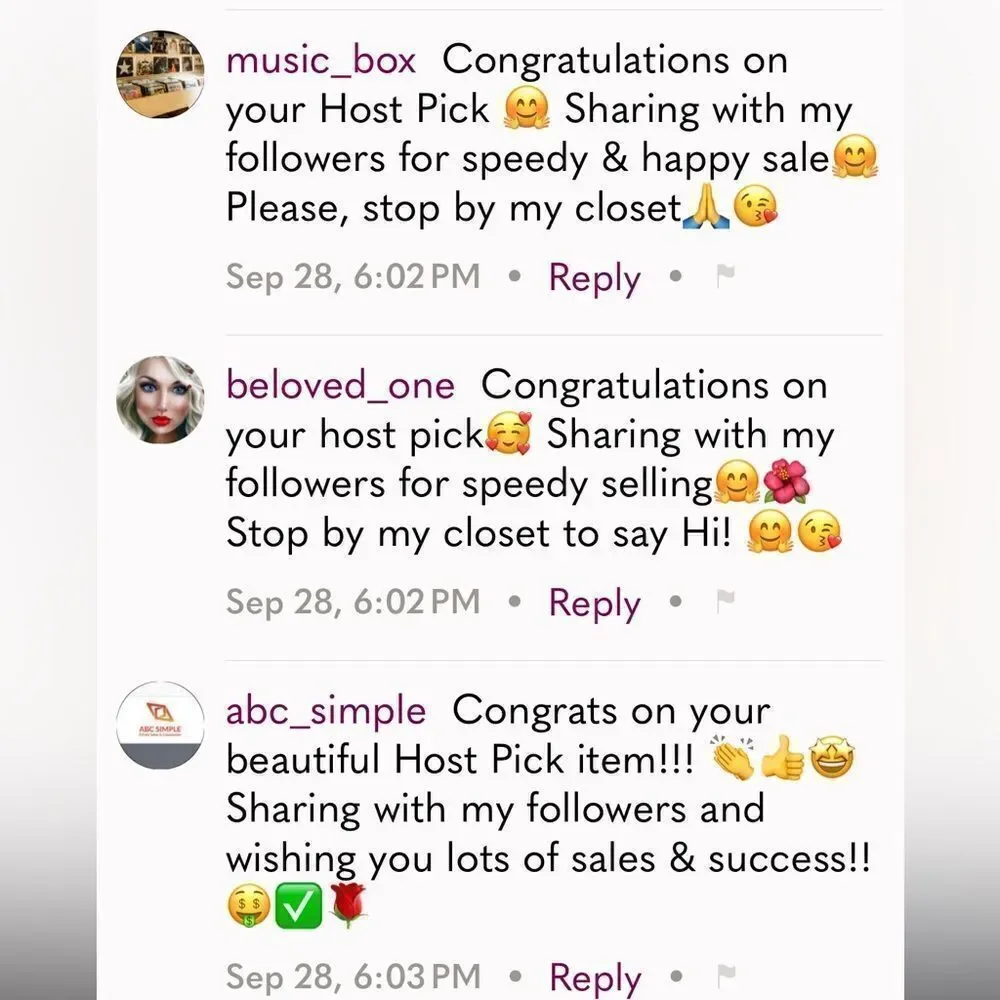The width and height of the screenshot is (1000, 1000).
Task: Flag the beloved_one comment
Action: 726,601
